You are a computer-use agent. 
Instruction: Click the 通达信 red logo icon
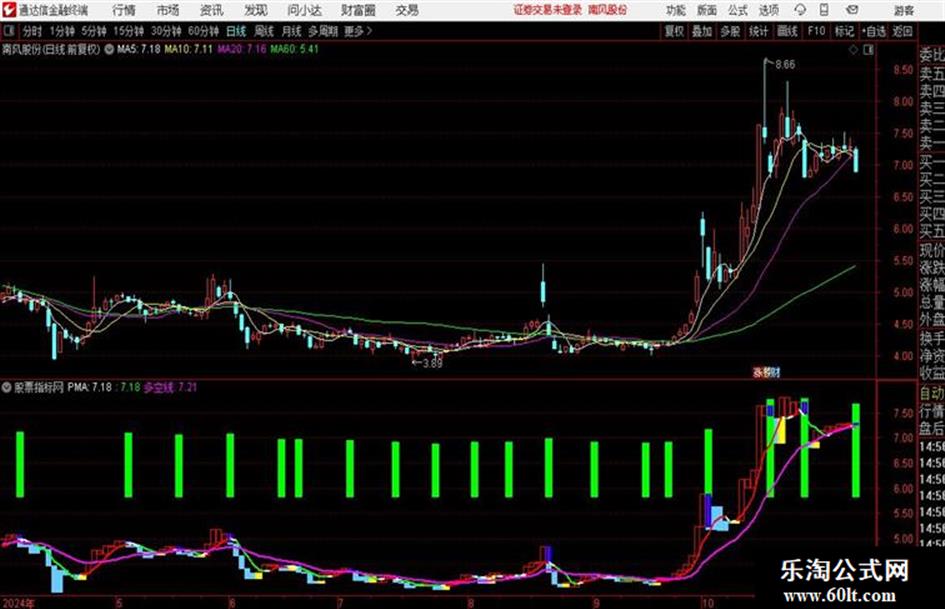tap(9, 10)
